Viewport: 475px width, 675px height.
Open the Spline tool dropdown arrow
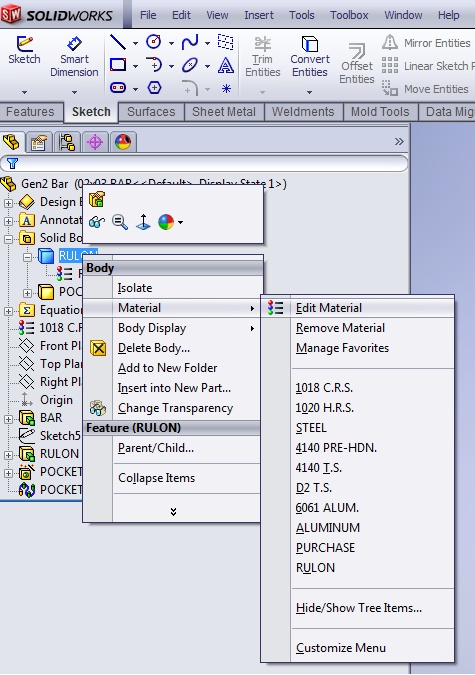208,43
